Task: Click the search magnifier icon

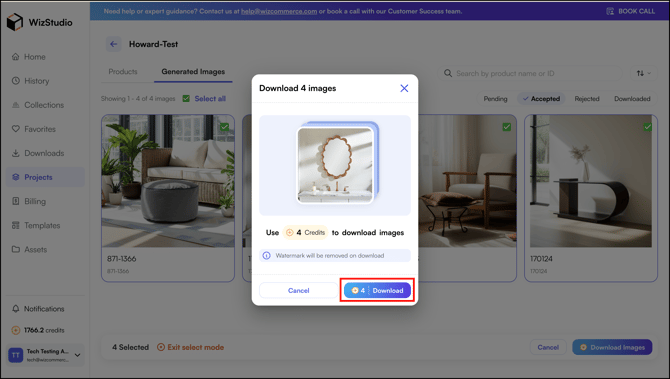Action: tap(447, 73)
